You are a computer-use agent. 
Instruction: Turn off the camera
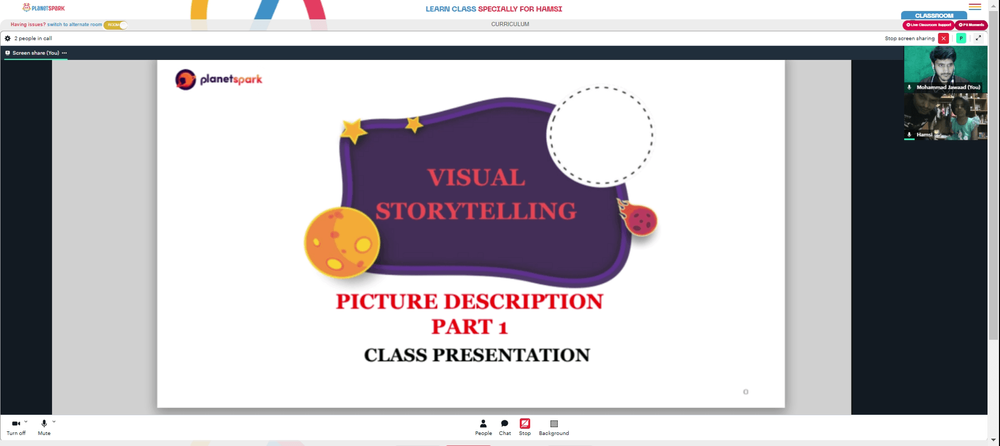(x=16, y=427)
